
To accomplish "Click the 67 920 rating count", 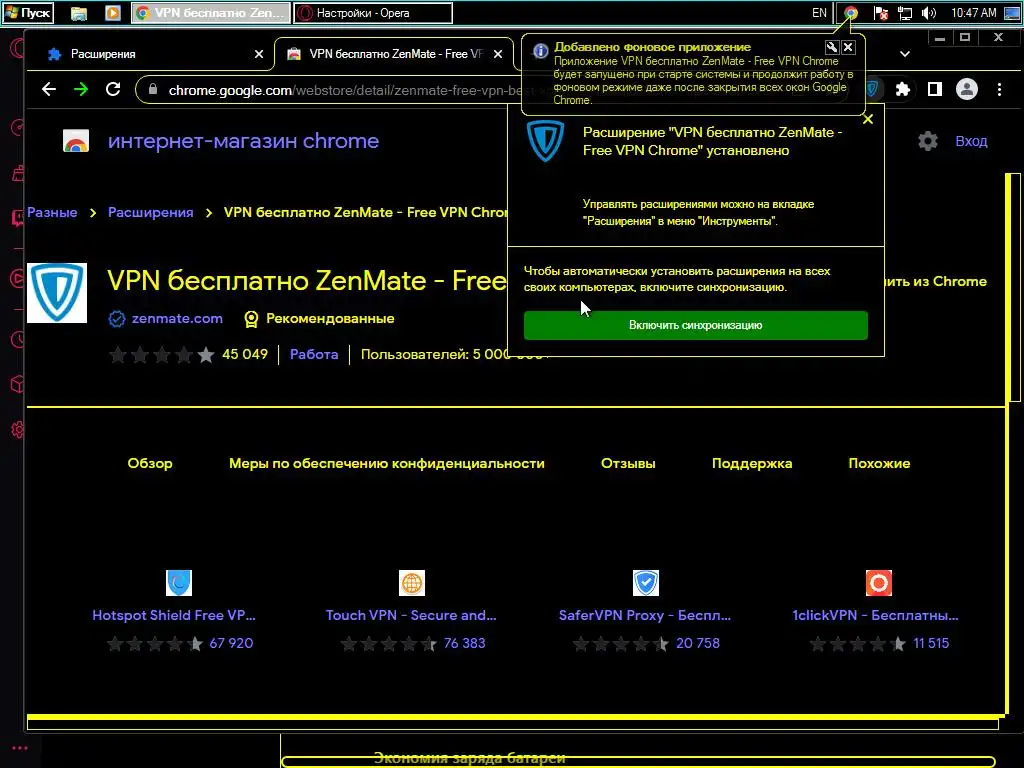I will coord(231,643).
